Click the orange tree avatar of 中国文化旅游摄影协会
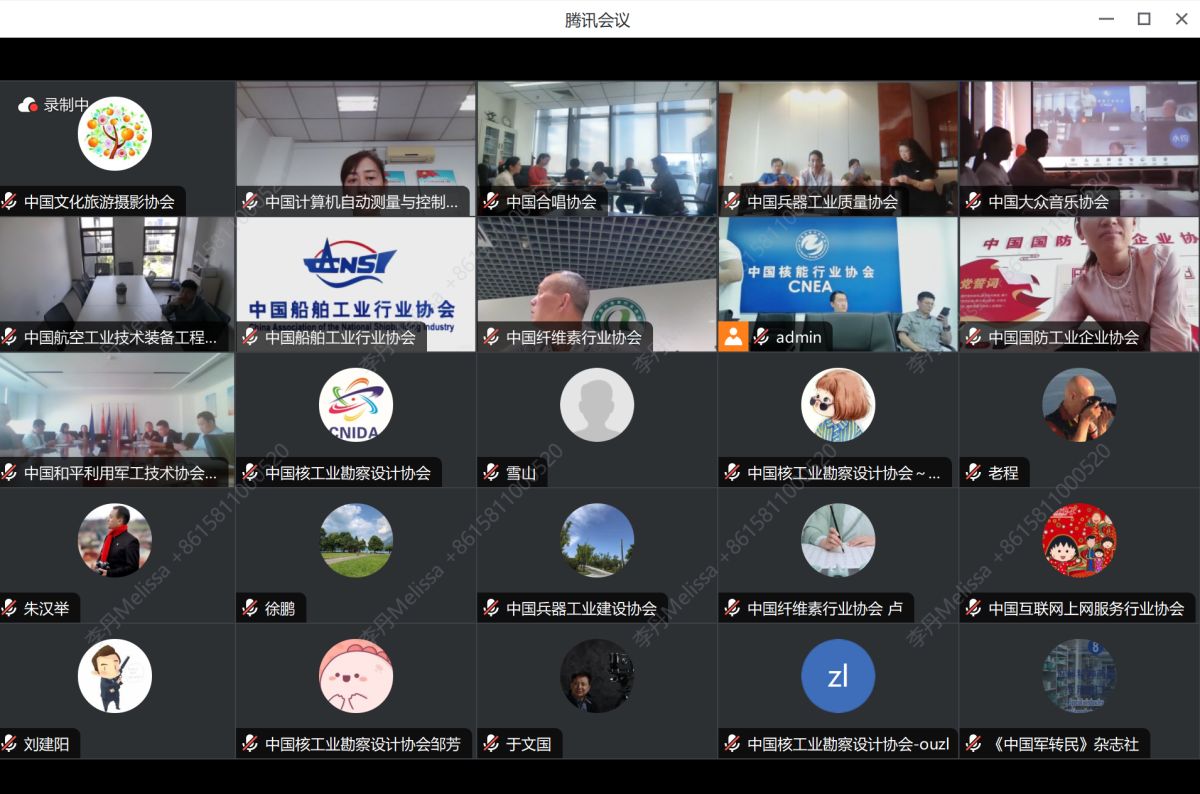Screen dimensions: 1200x794 (115, 134)
